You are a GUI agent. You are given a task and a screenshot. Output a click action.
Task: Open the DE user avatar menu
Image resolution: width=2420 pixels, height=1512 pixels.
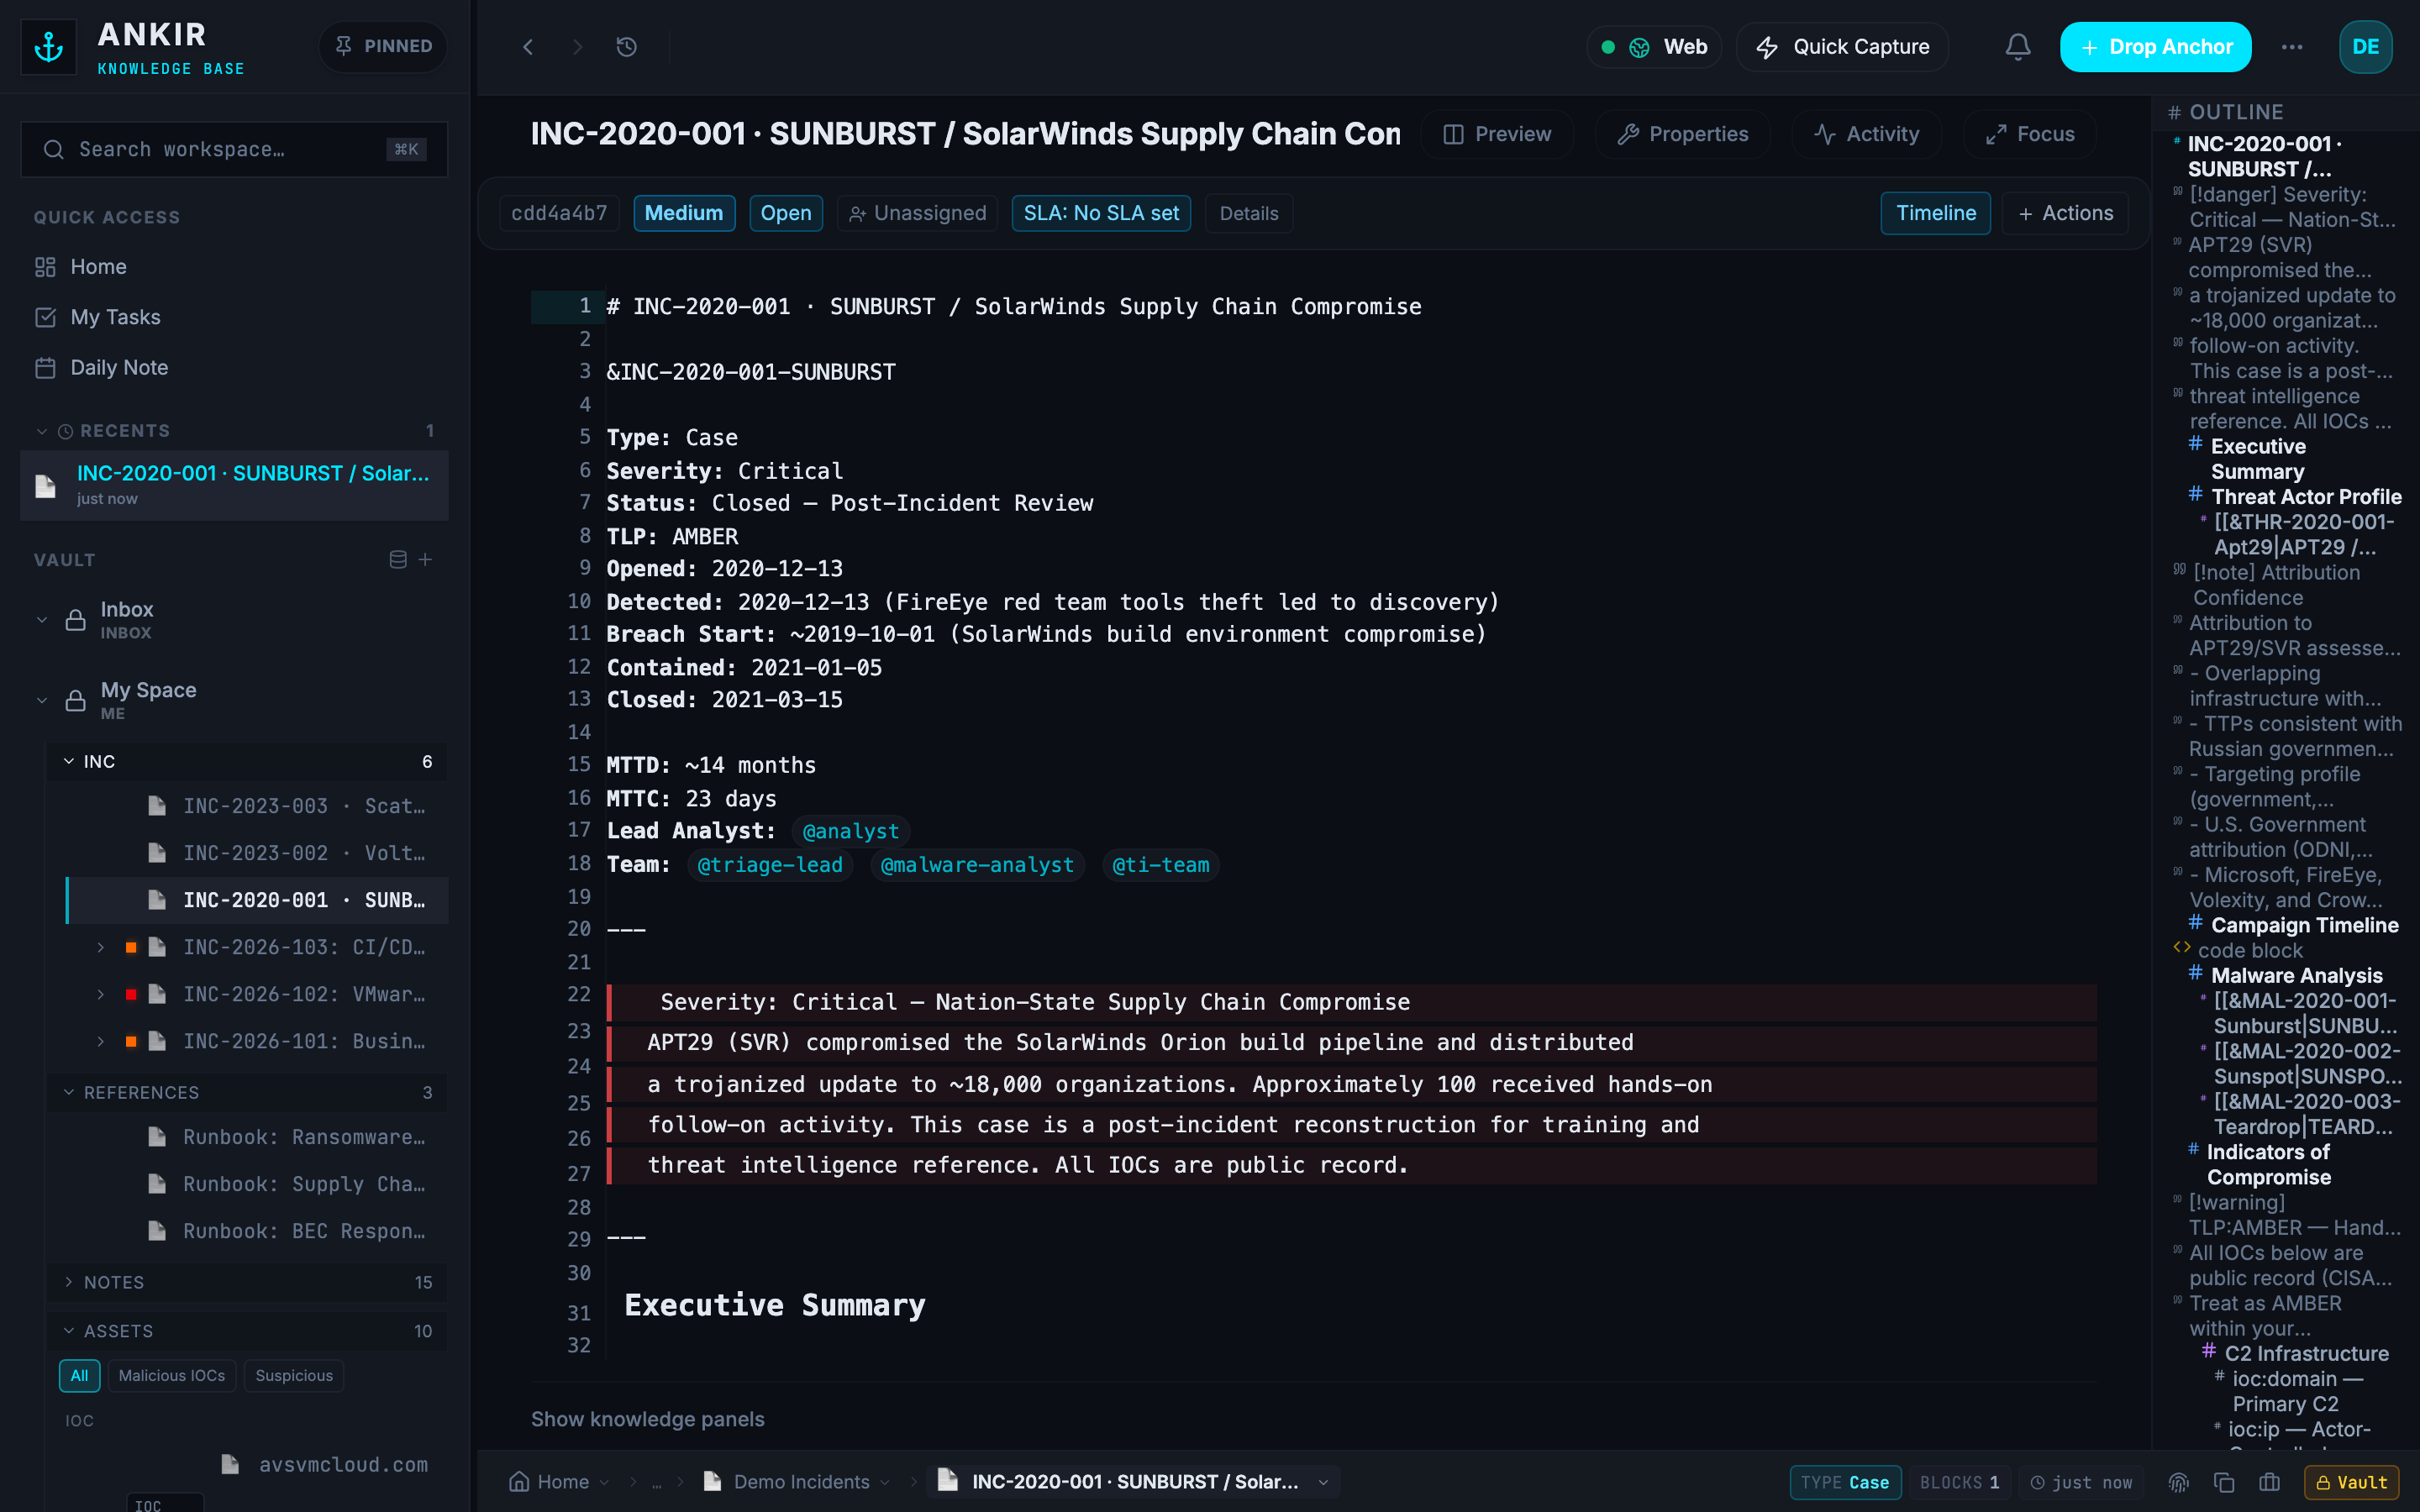tap(2365, 47)
